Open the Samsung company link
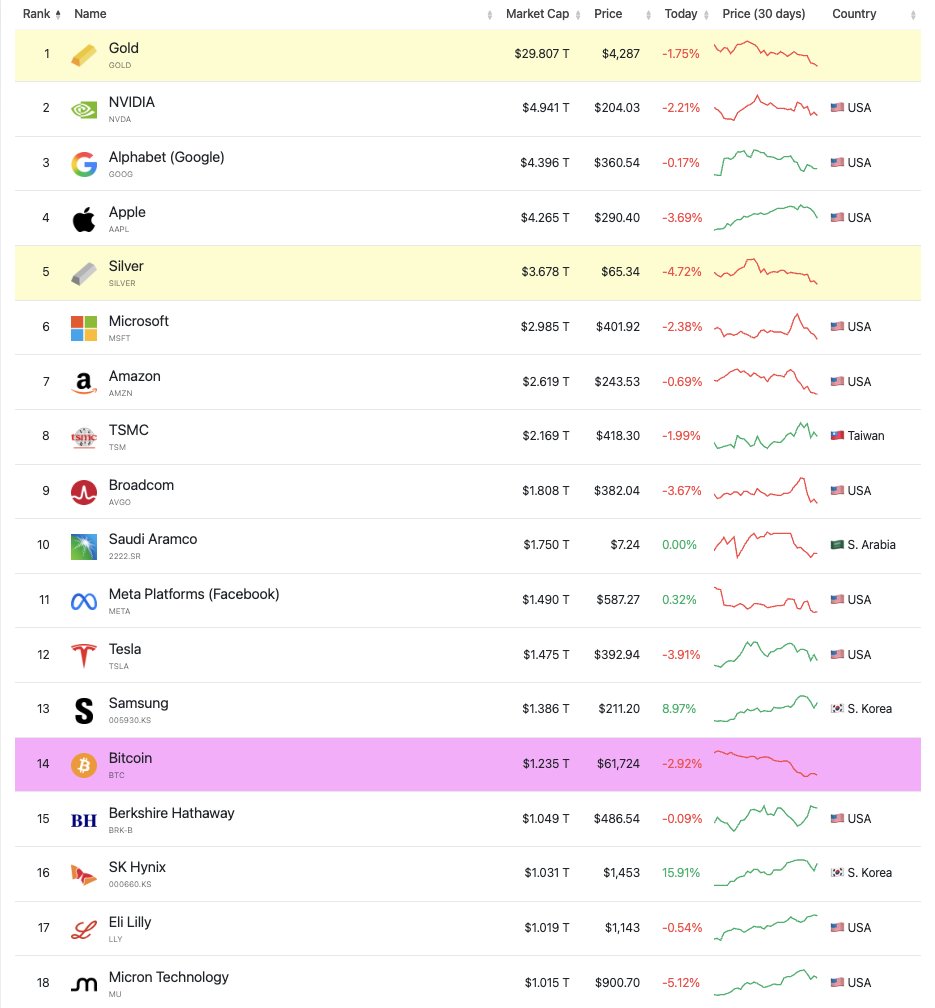935x1008 pixels. coord(139,703)
